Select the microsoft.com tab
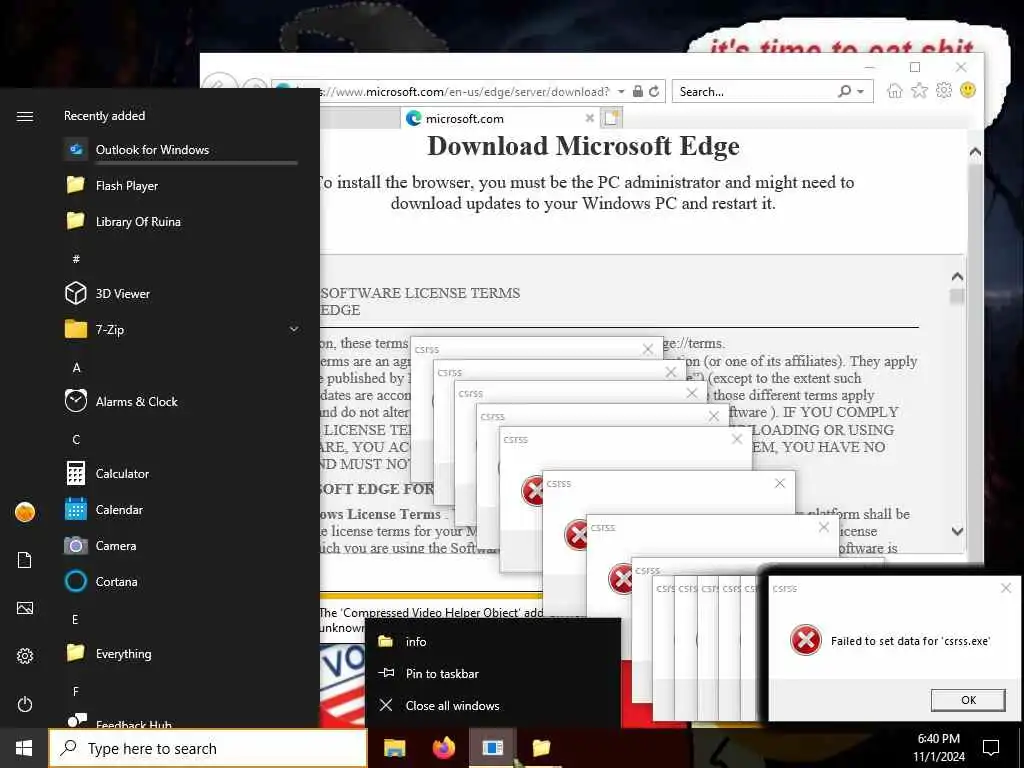 (500, 118)
